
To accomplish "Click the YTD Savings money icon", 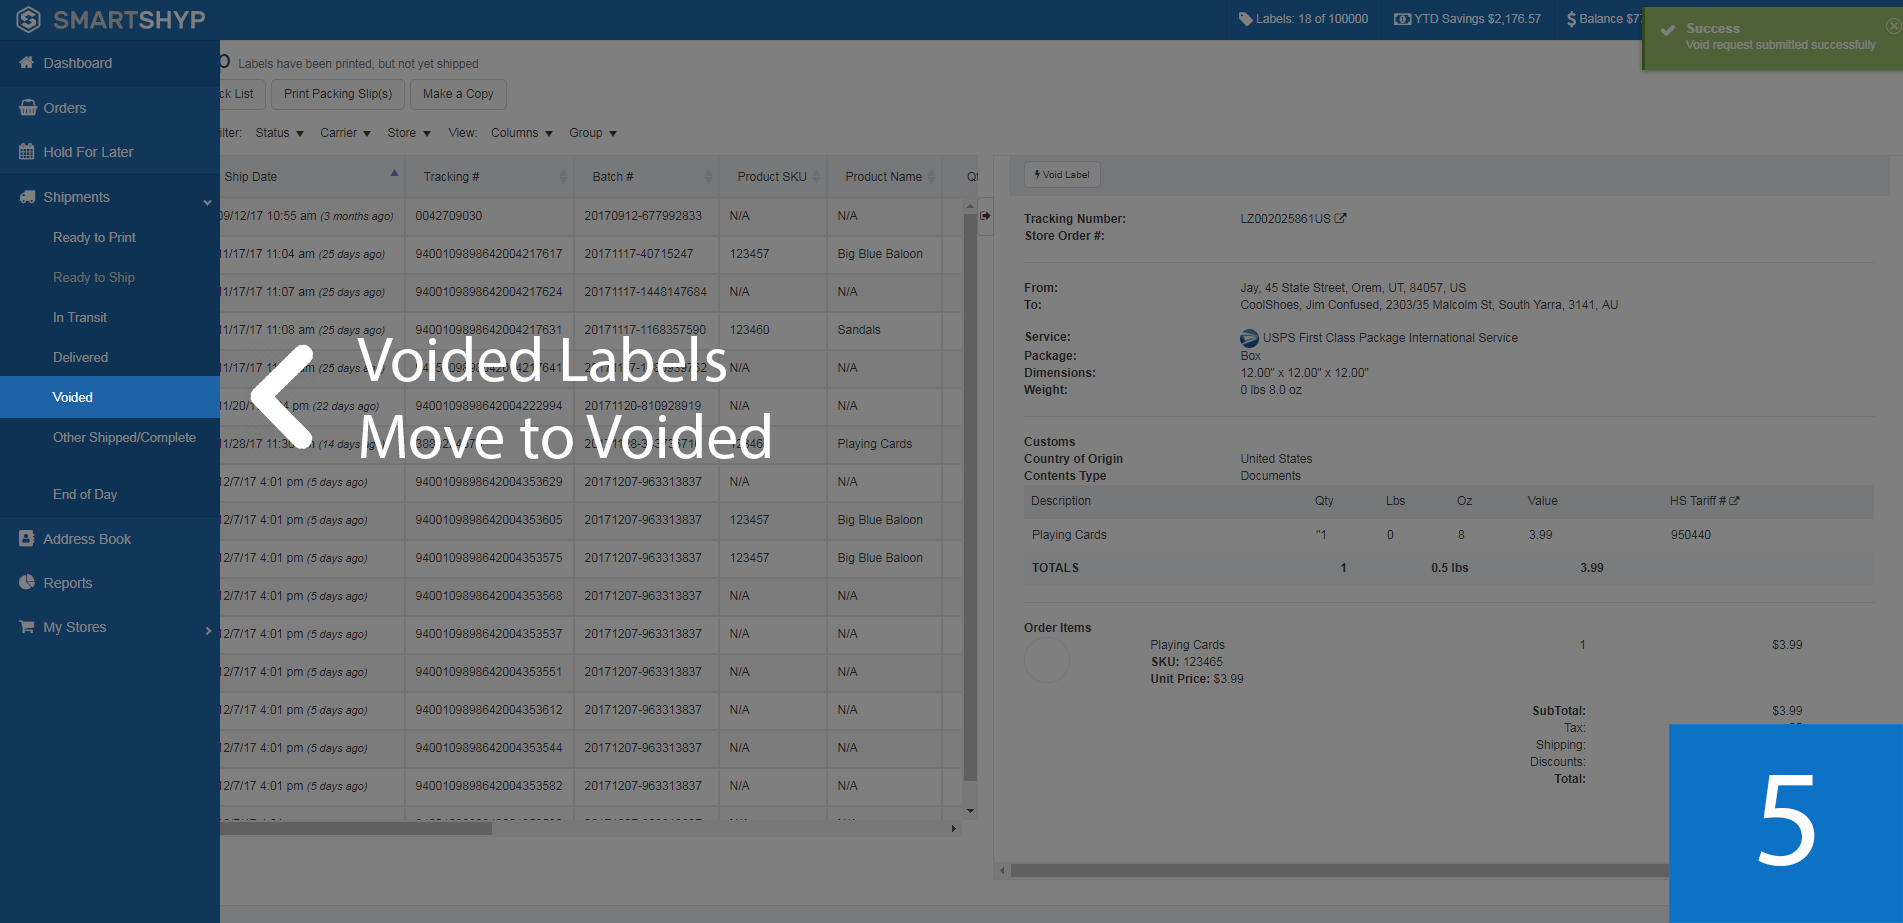I will tap(1402, 19).
